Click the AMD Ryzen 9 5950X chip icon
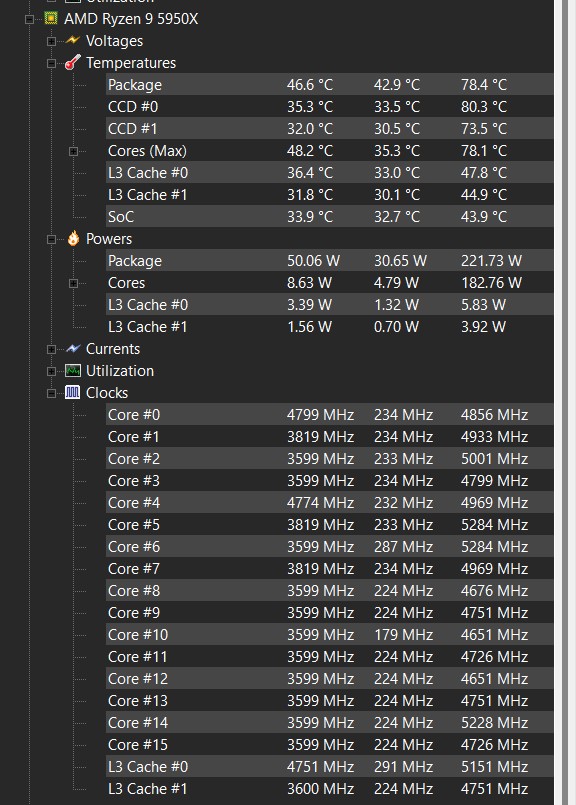 [50, 18]
